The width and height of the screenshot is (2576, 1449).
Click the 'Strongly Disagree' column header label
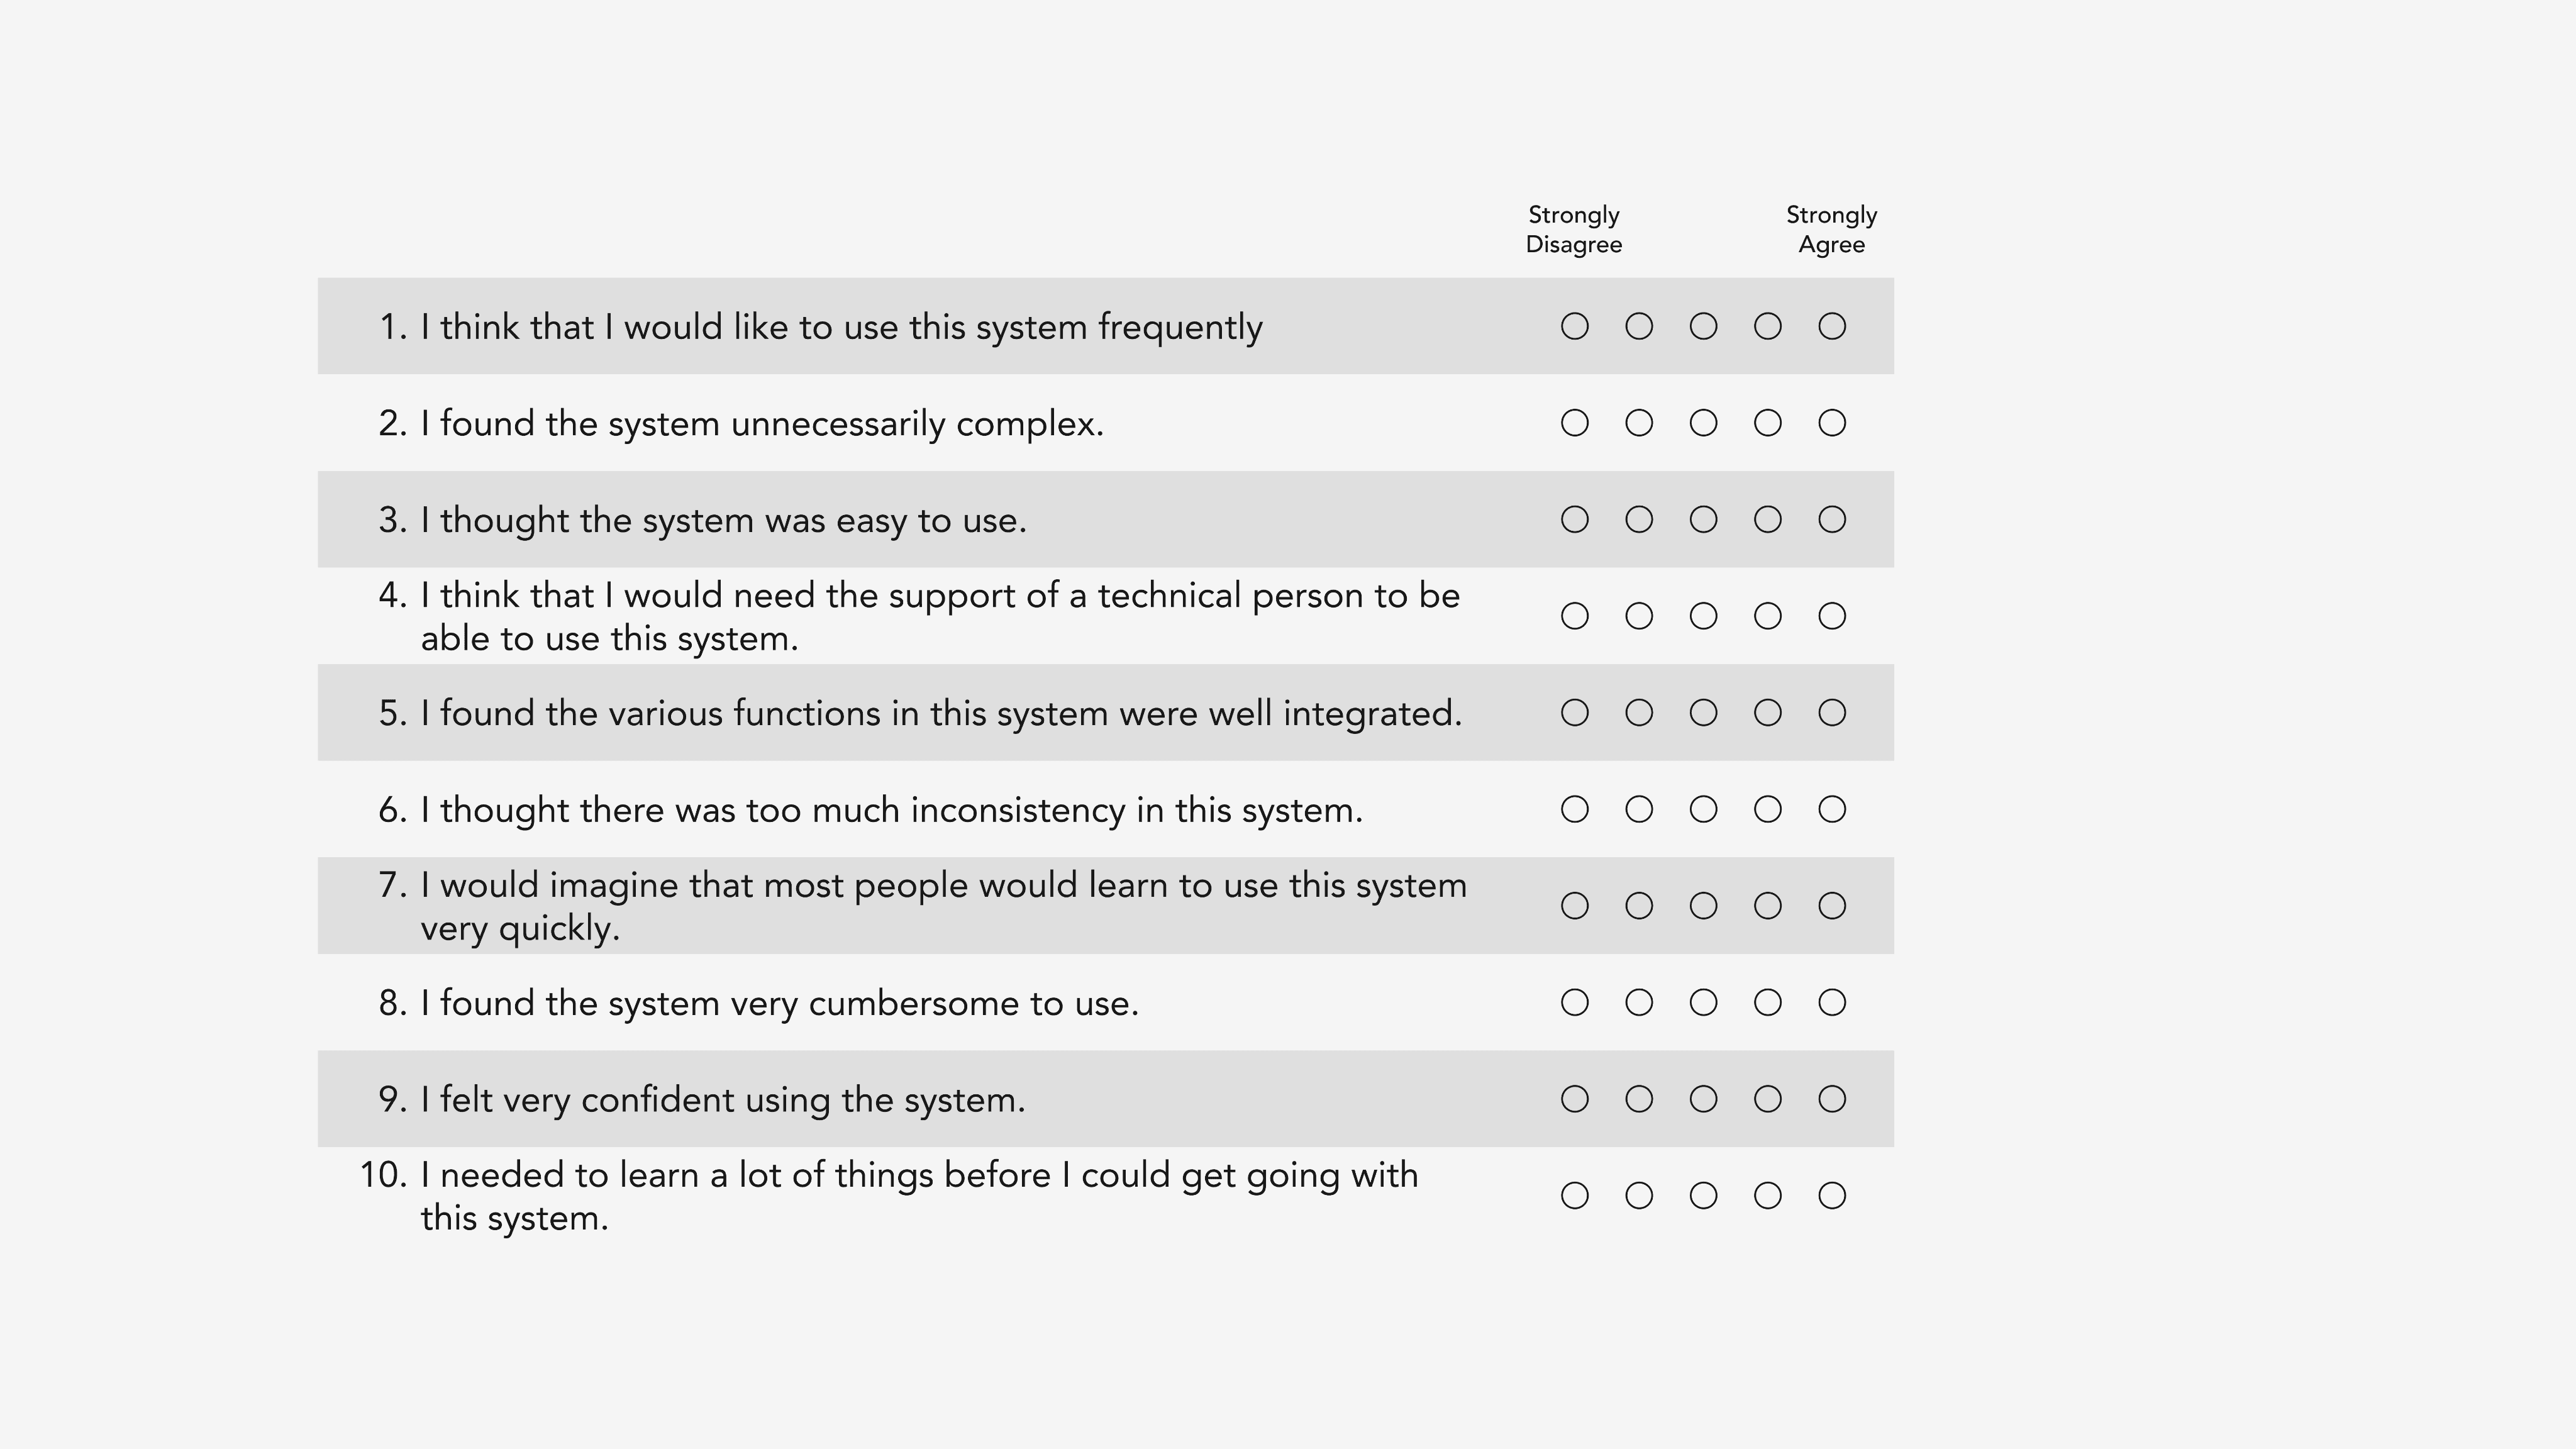click(x=1574, y=230)
